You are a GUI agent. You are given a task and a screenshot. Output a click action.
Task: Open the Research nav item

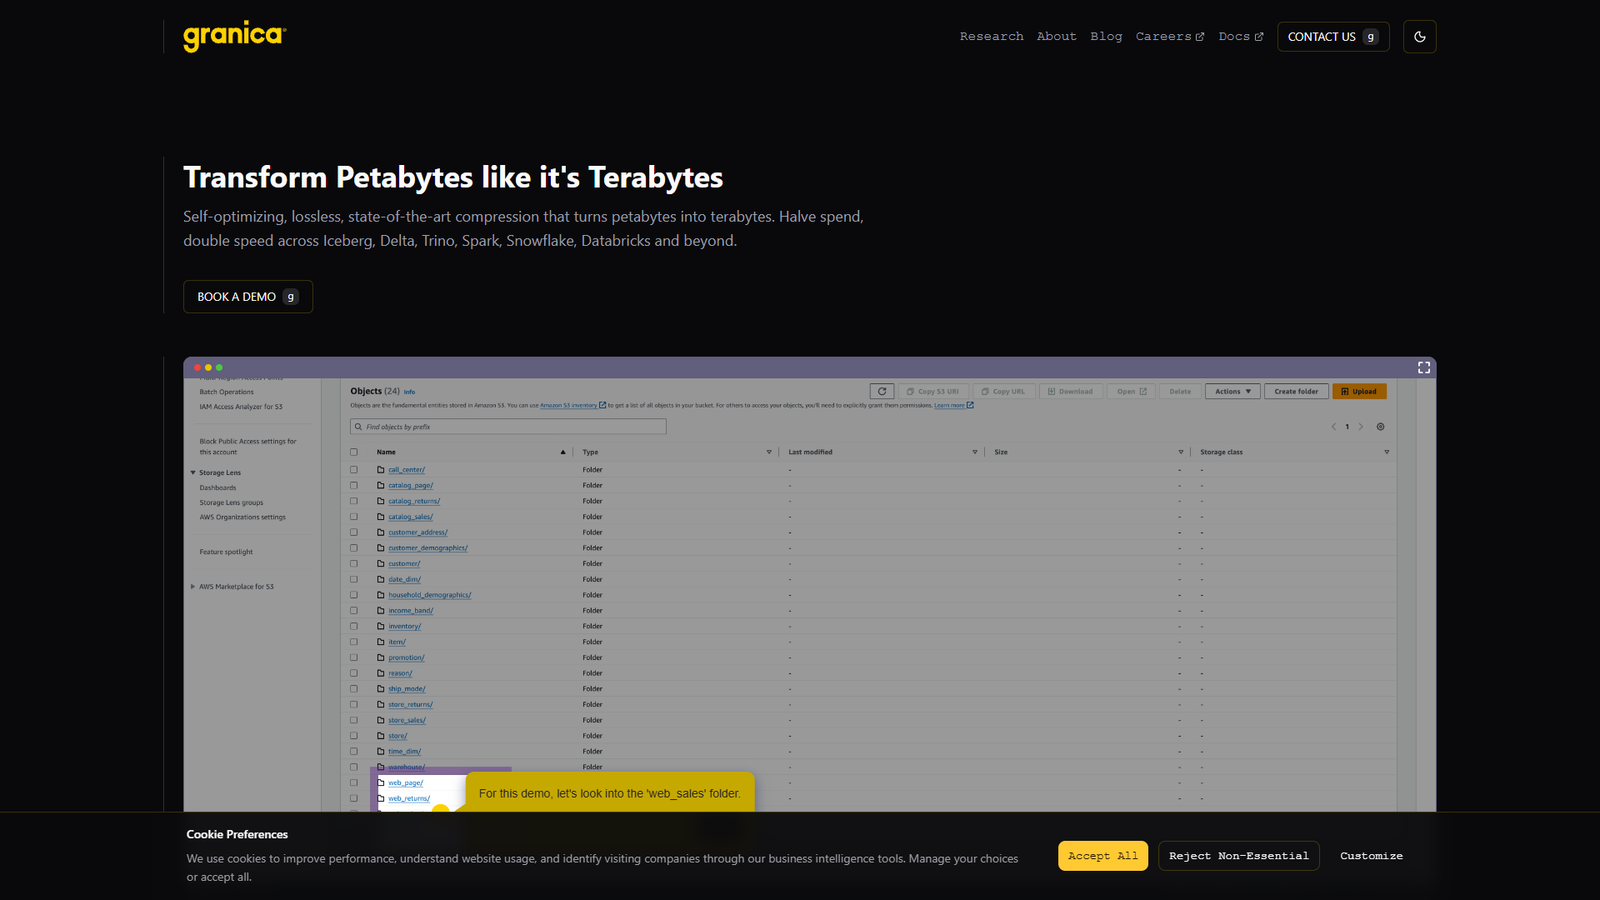click(992, 37)
